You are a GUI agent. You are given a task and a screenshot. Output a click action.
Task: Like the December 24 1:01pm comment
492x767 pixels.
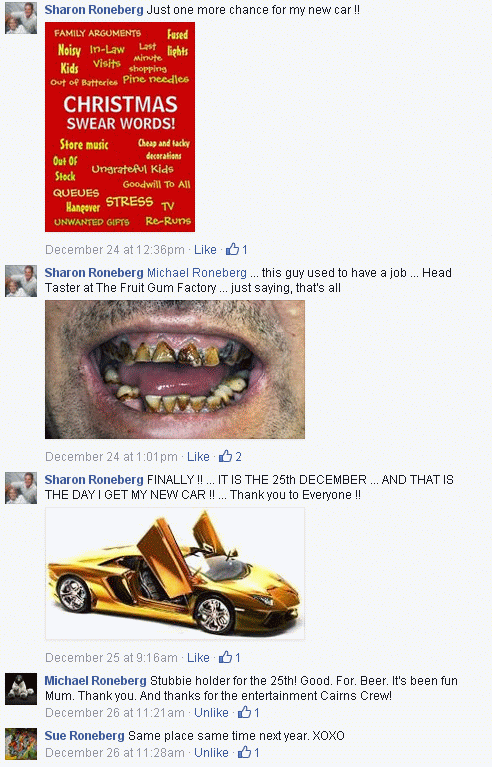[198, 456]
